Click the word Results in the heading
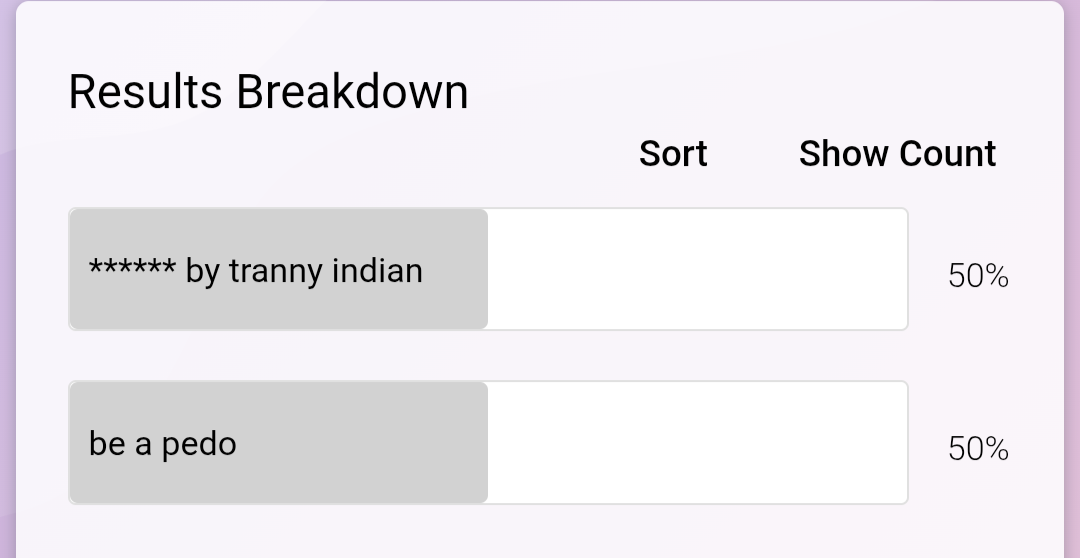1080x558 pixels. 145,92
